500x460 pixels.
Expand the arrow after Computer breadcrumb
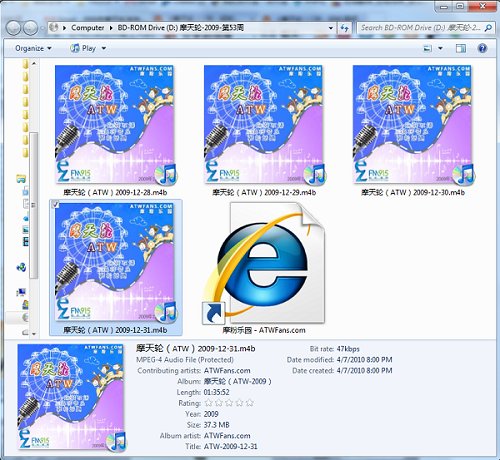[111, 28]
